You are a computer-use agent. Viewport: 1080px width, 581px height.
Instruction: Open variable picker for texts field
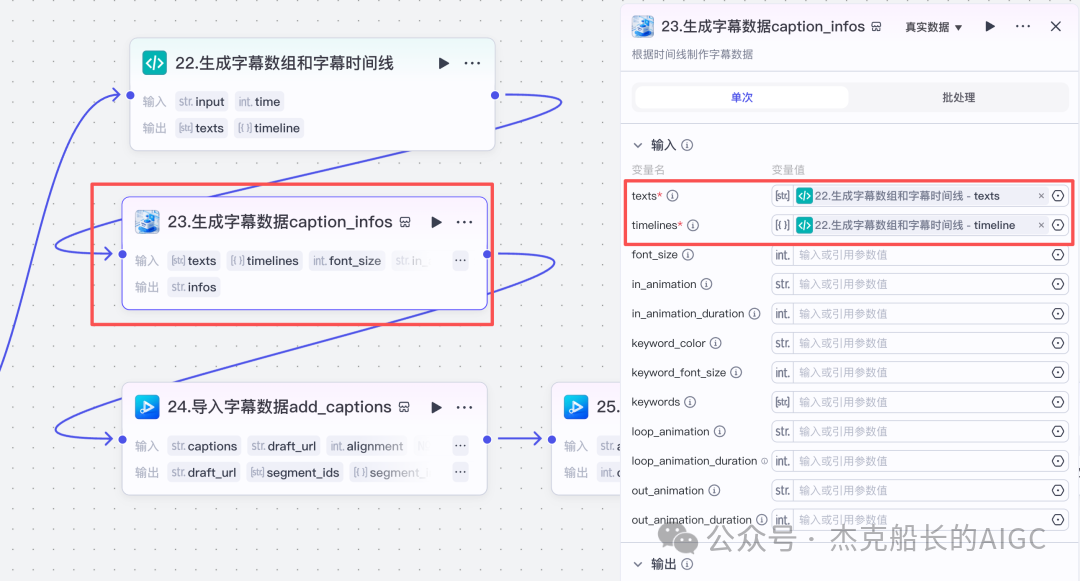pos(1058,196)
